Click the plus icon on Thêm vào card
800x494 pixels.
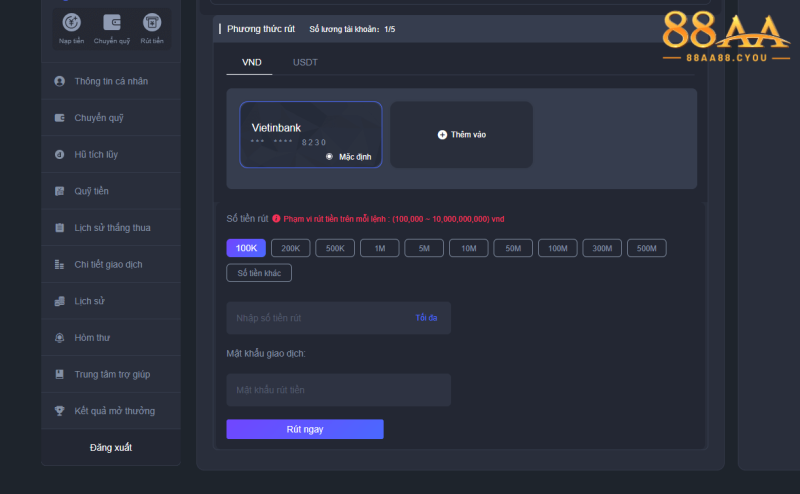pyautogui.click(x=442, y=135)
